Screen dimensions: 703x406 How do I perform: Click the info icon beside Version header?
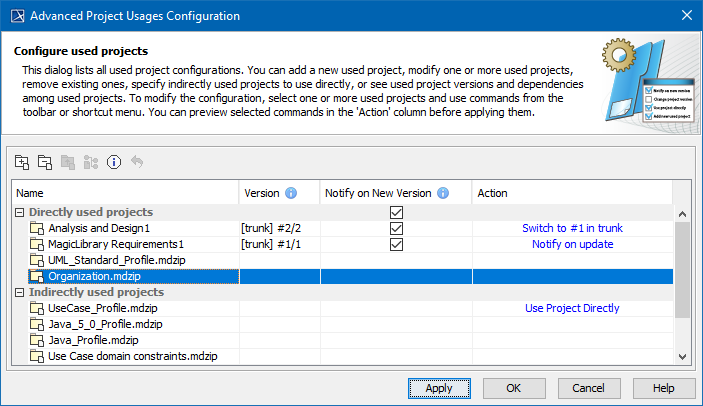pos(291,193)
